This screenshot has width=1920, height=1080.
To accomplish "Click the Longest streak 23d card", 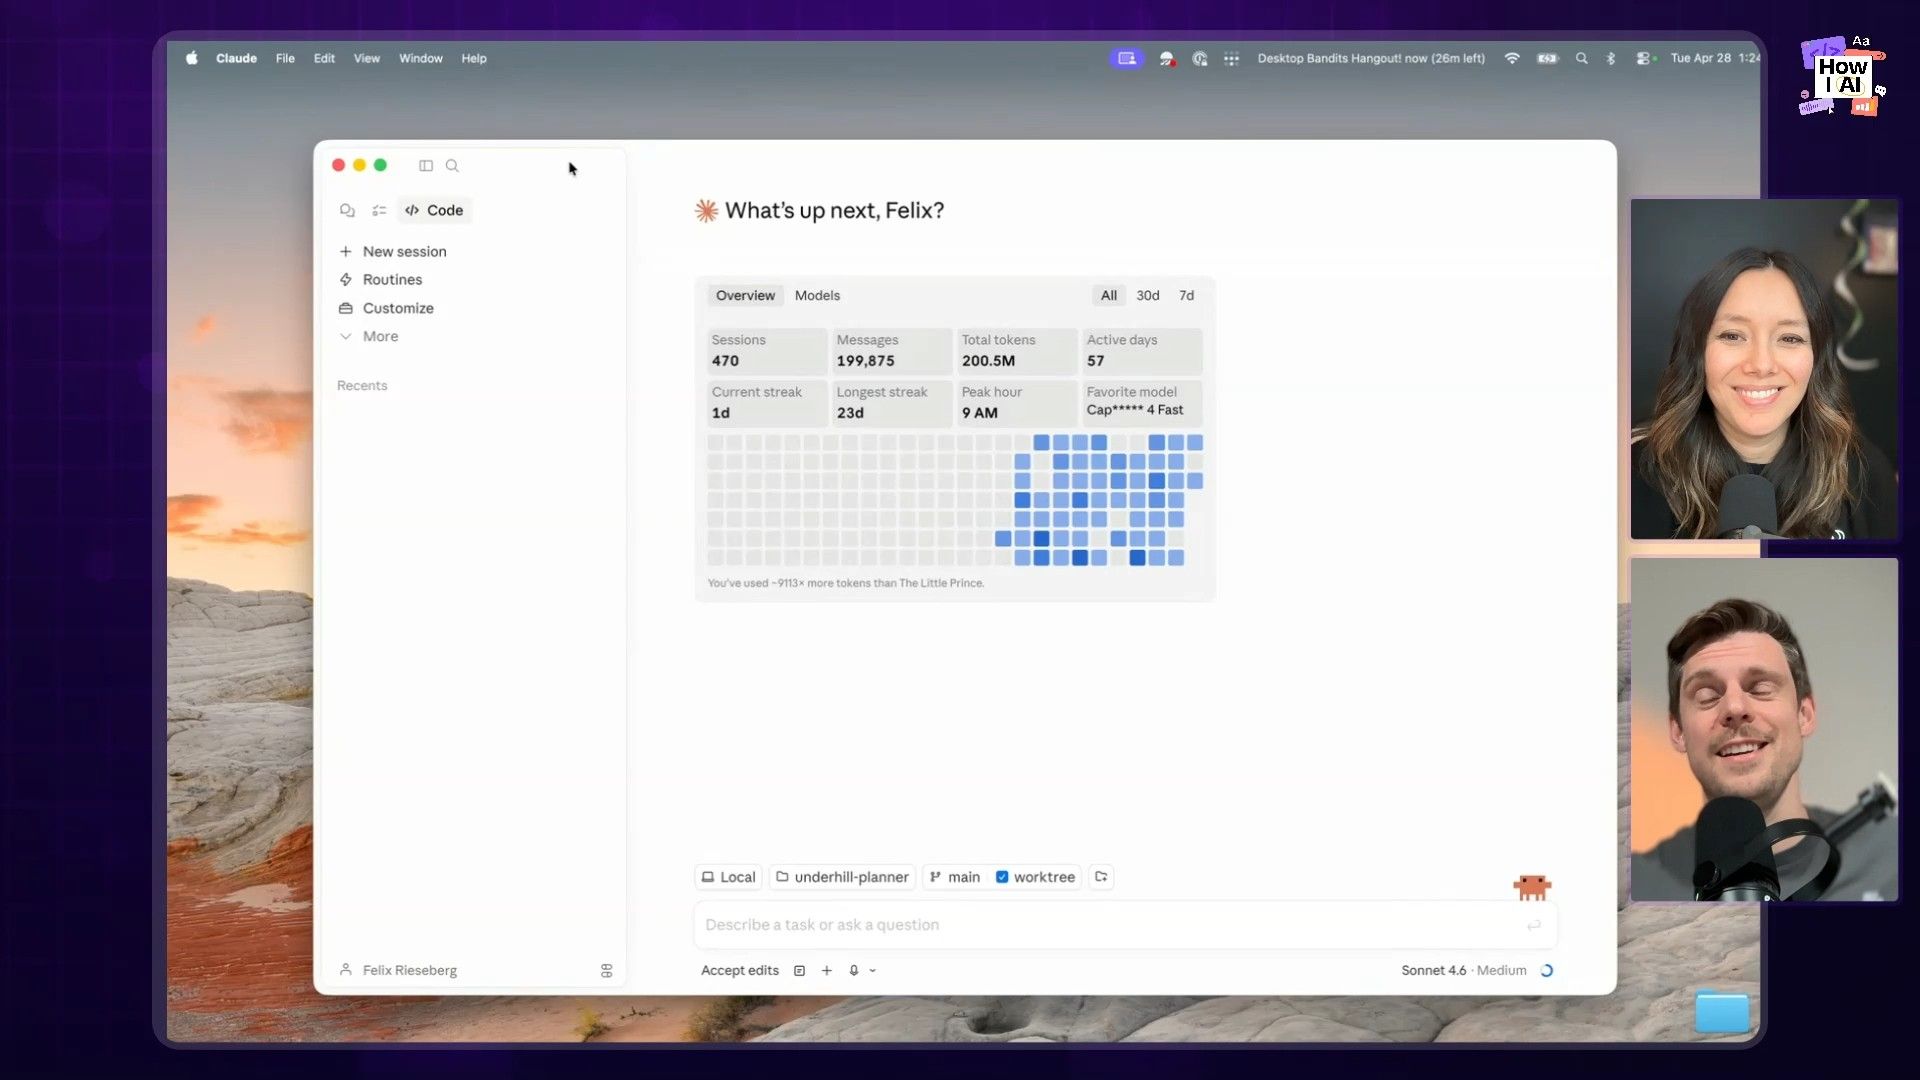I will click(x=892, y=403).
